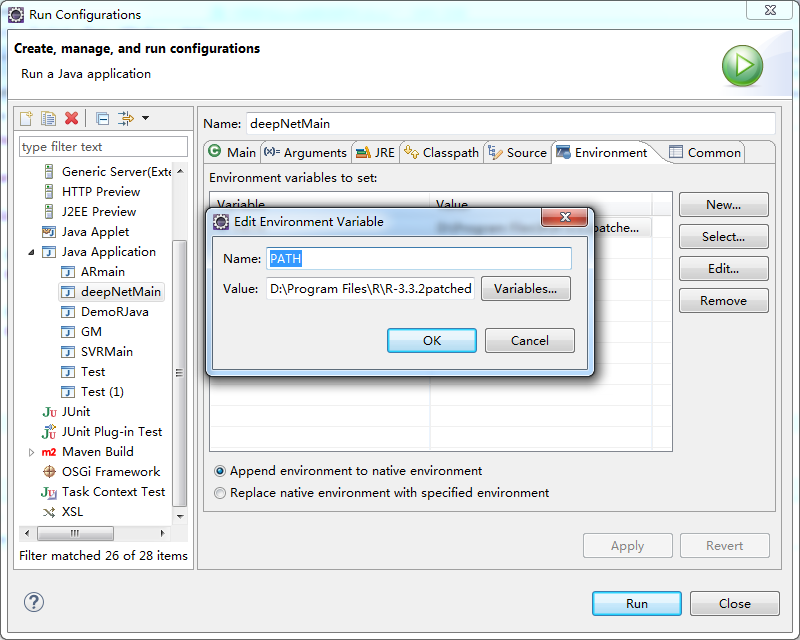The image size is (800, 640).
Task: Select Append environment to native environment
Action: point(220,471)
